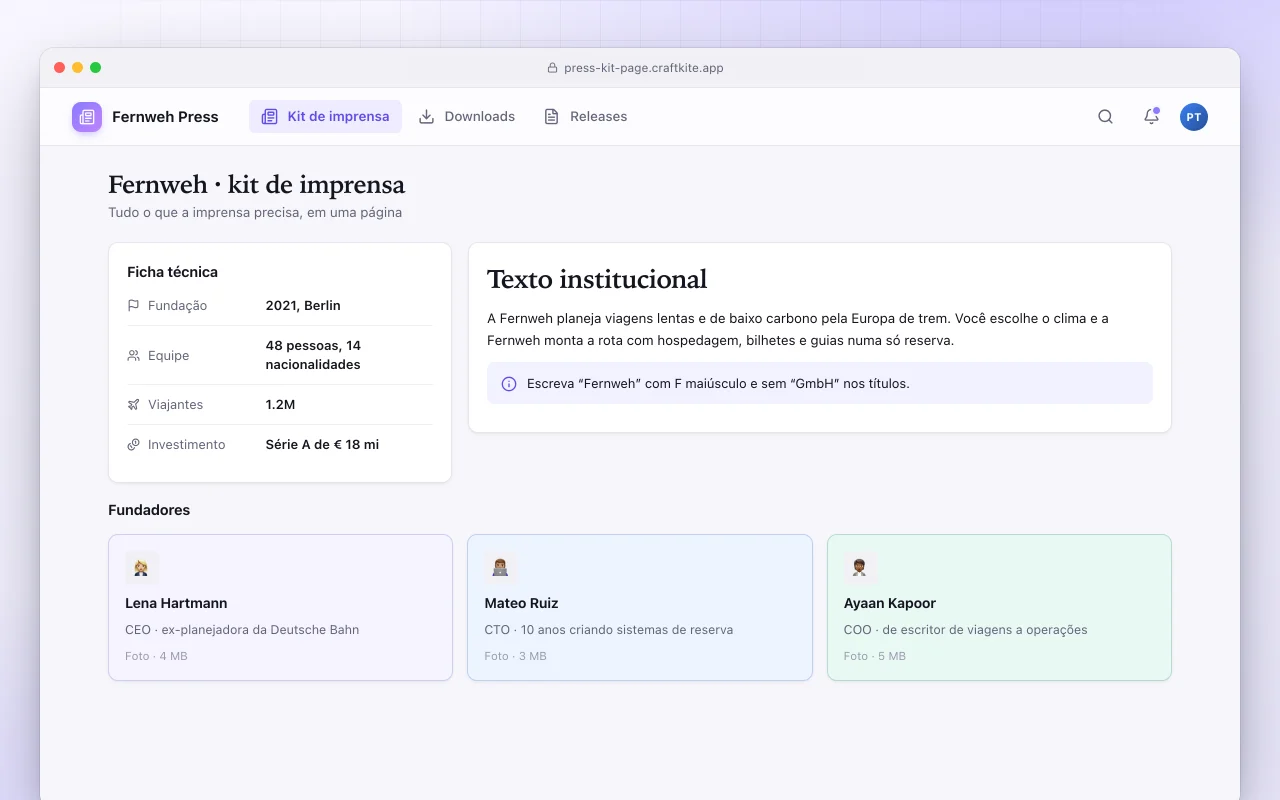Click the Fernweh Press brand name
Screen dimensions: 1280x800
pyautogui.click(x=165, y=117)
